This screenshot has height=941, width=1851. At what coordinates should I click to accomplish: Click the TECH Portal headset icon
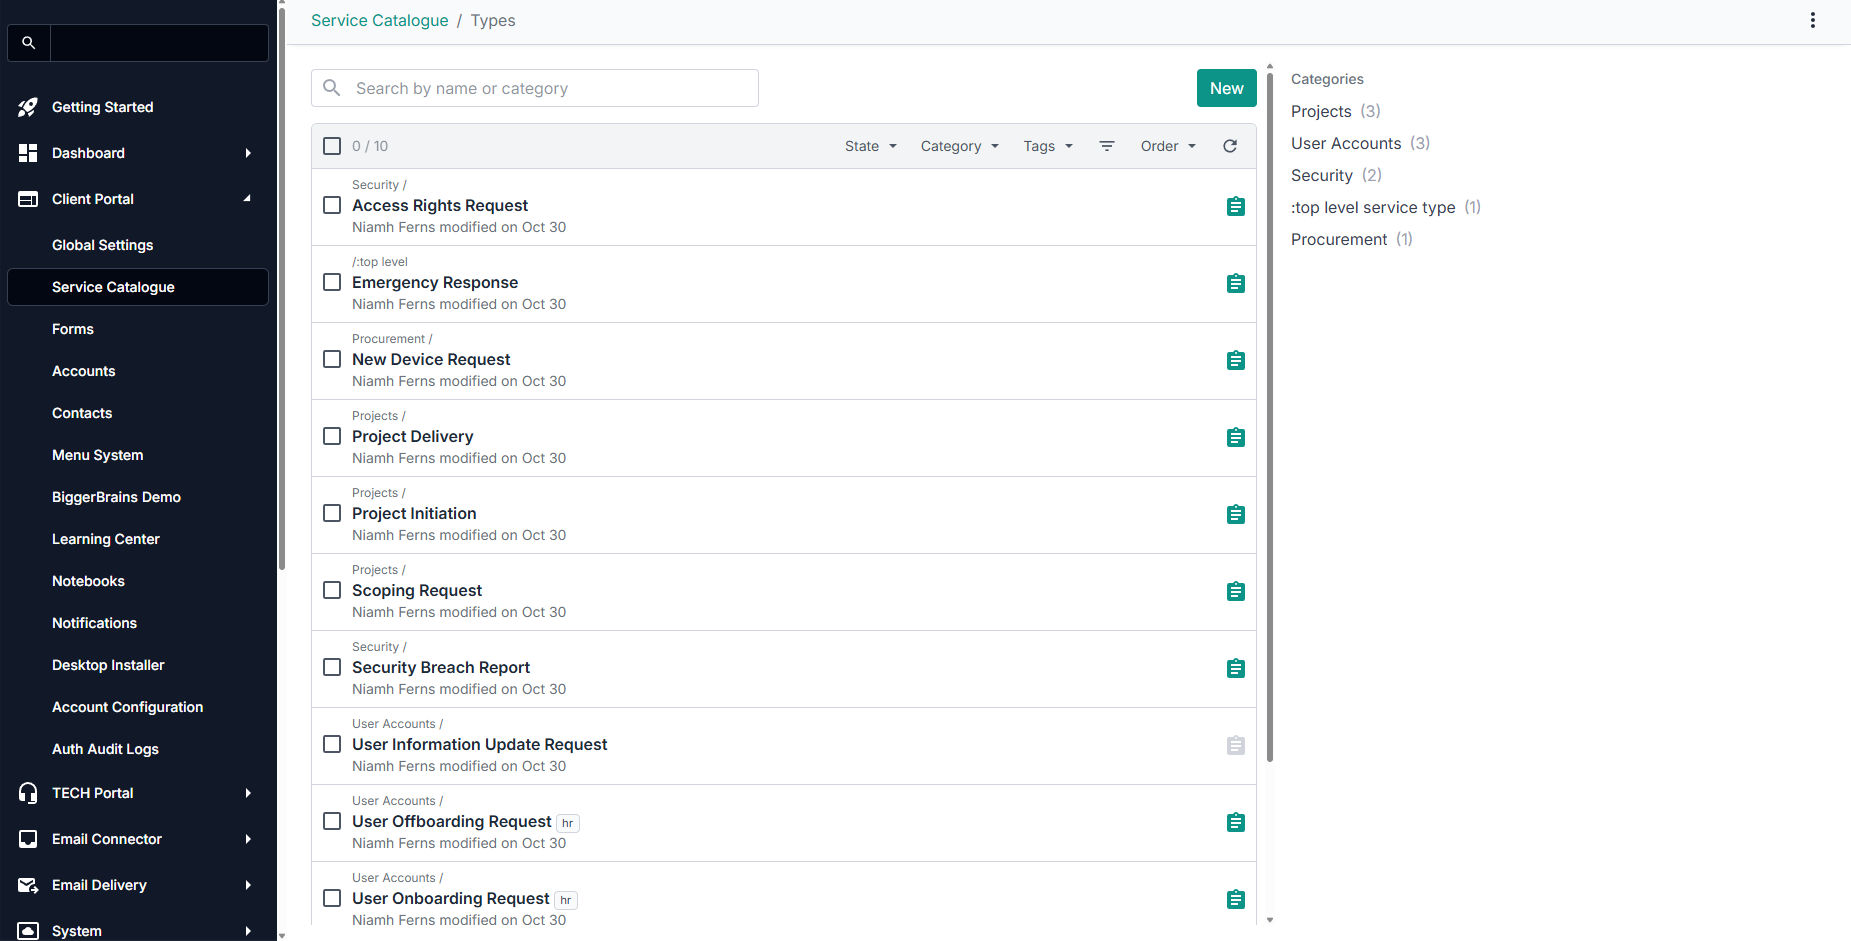click(x=28, y=793)
